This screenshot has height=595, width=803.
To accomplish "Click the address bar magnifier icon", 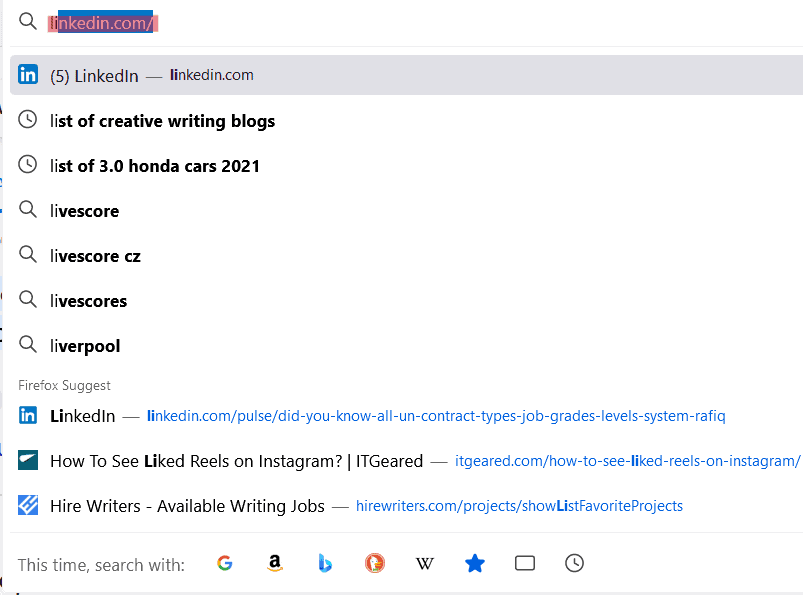I will tap(28, 22).
